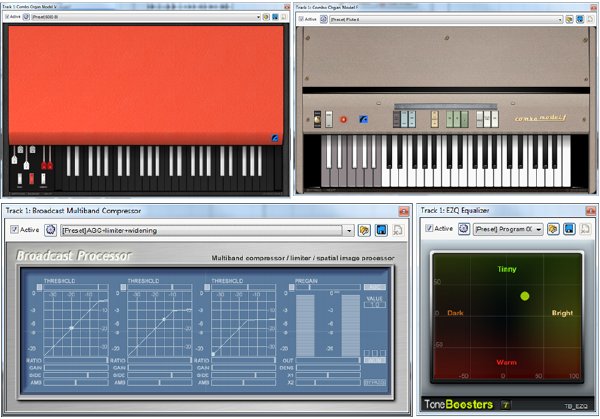The width and height of the screenshot is (600, 419).
Task: Adjust the DENS slider in Broadcast Processor
Action: pos(328,367)
